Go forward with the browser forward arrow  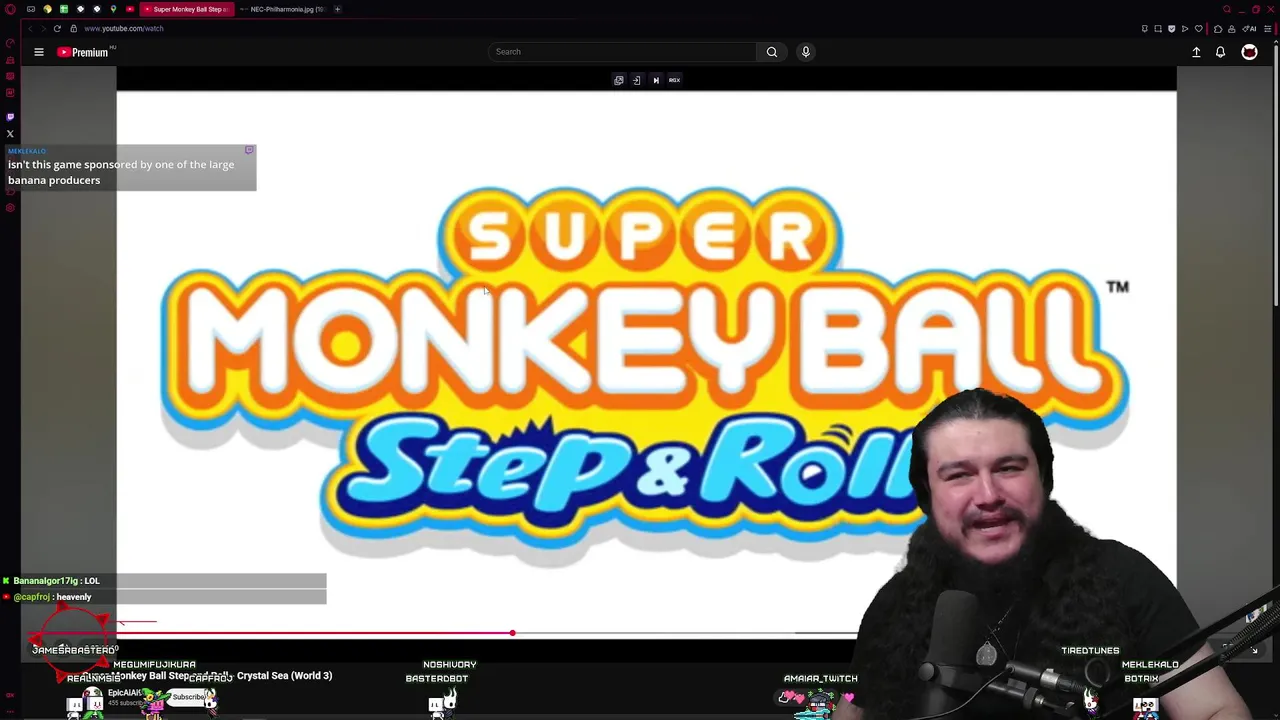[43, 28]
